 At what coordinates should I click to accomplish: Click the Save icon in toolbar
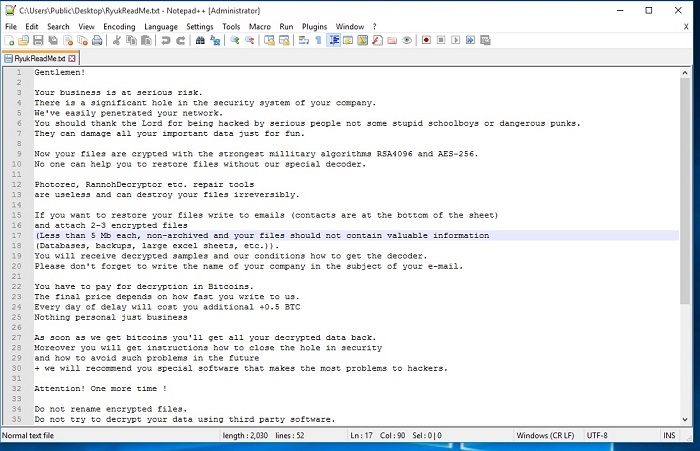point(37,41)
